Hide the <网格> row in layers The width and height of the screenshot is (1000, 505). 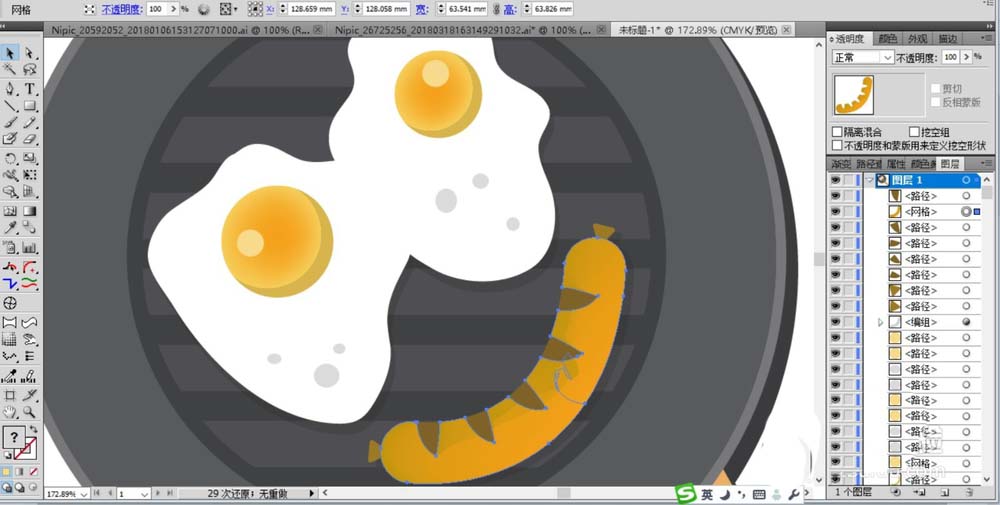835,212
